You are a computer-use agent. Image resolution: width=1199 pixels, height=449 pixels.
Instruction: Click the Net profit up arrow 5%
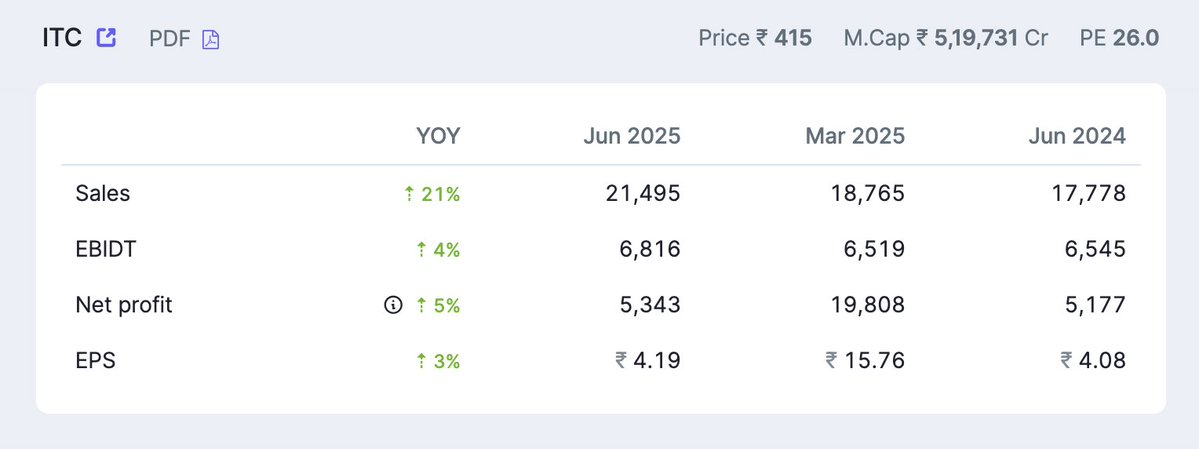[438, 306]
